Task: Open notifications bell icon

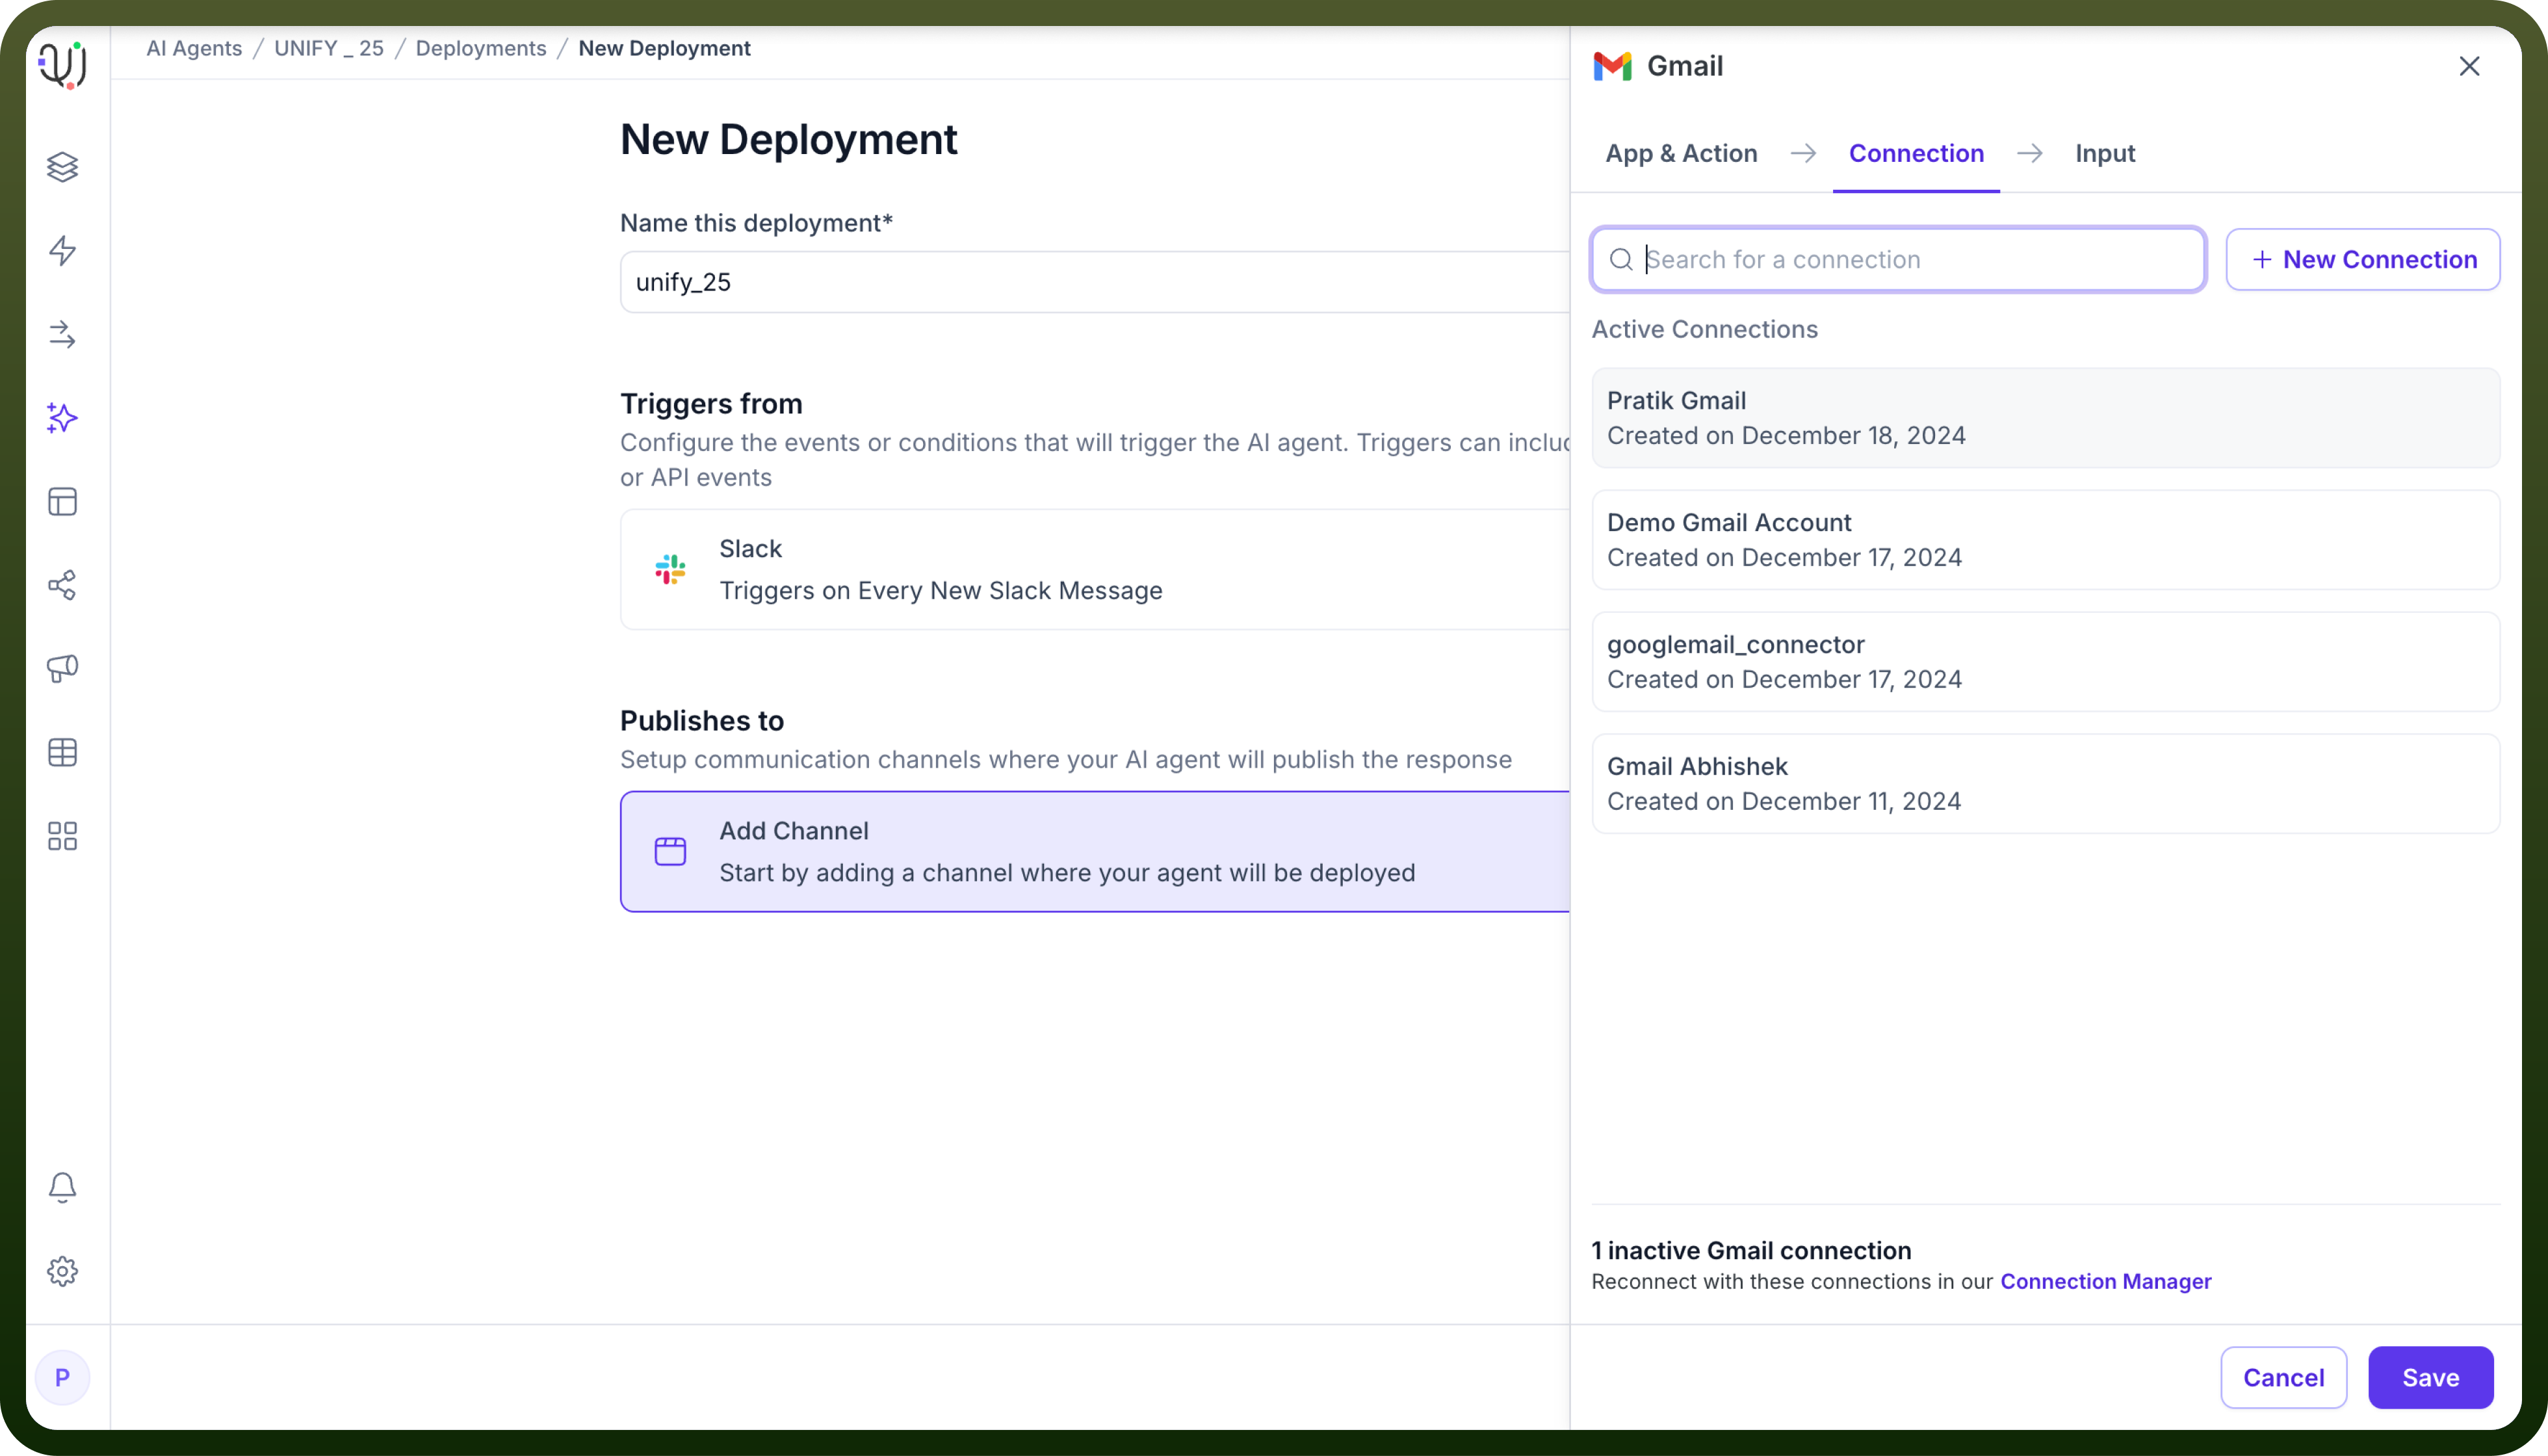Action: click(62, 1187)
